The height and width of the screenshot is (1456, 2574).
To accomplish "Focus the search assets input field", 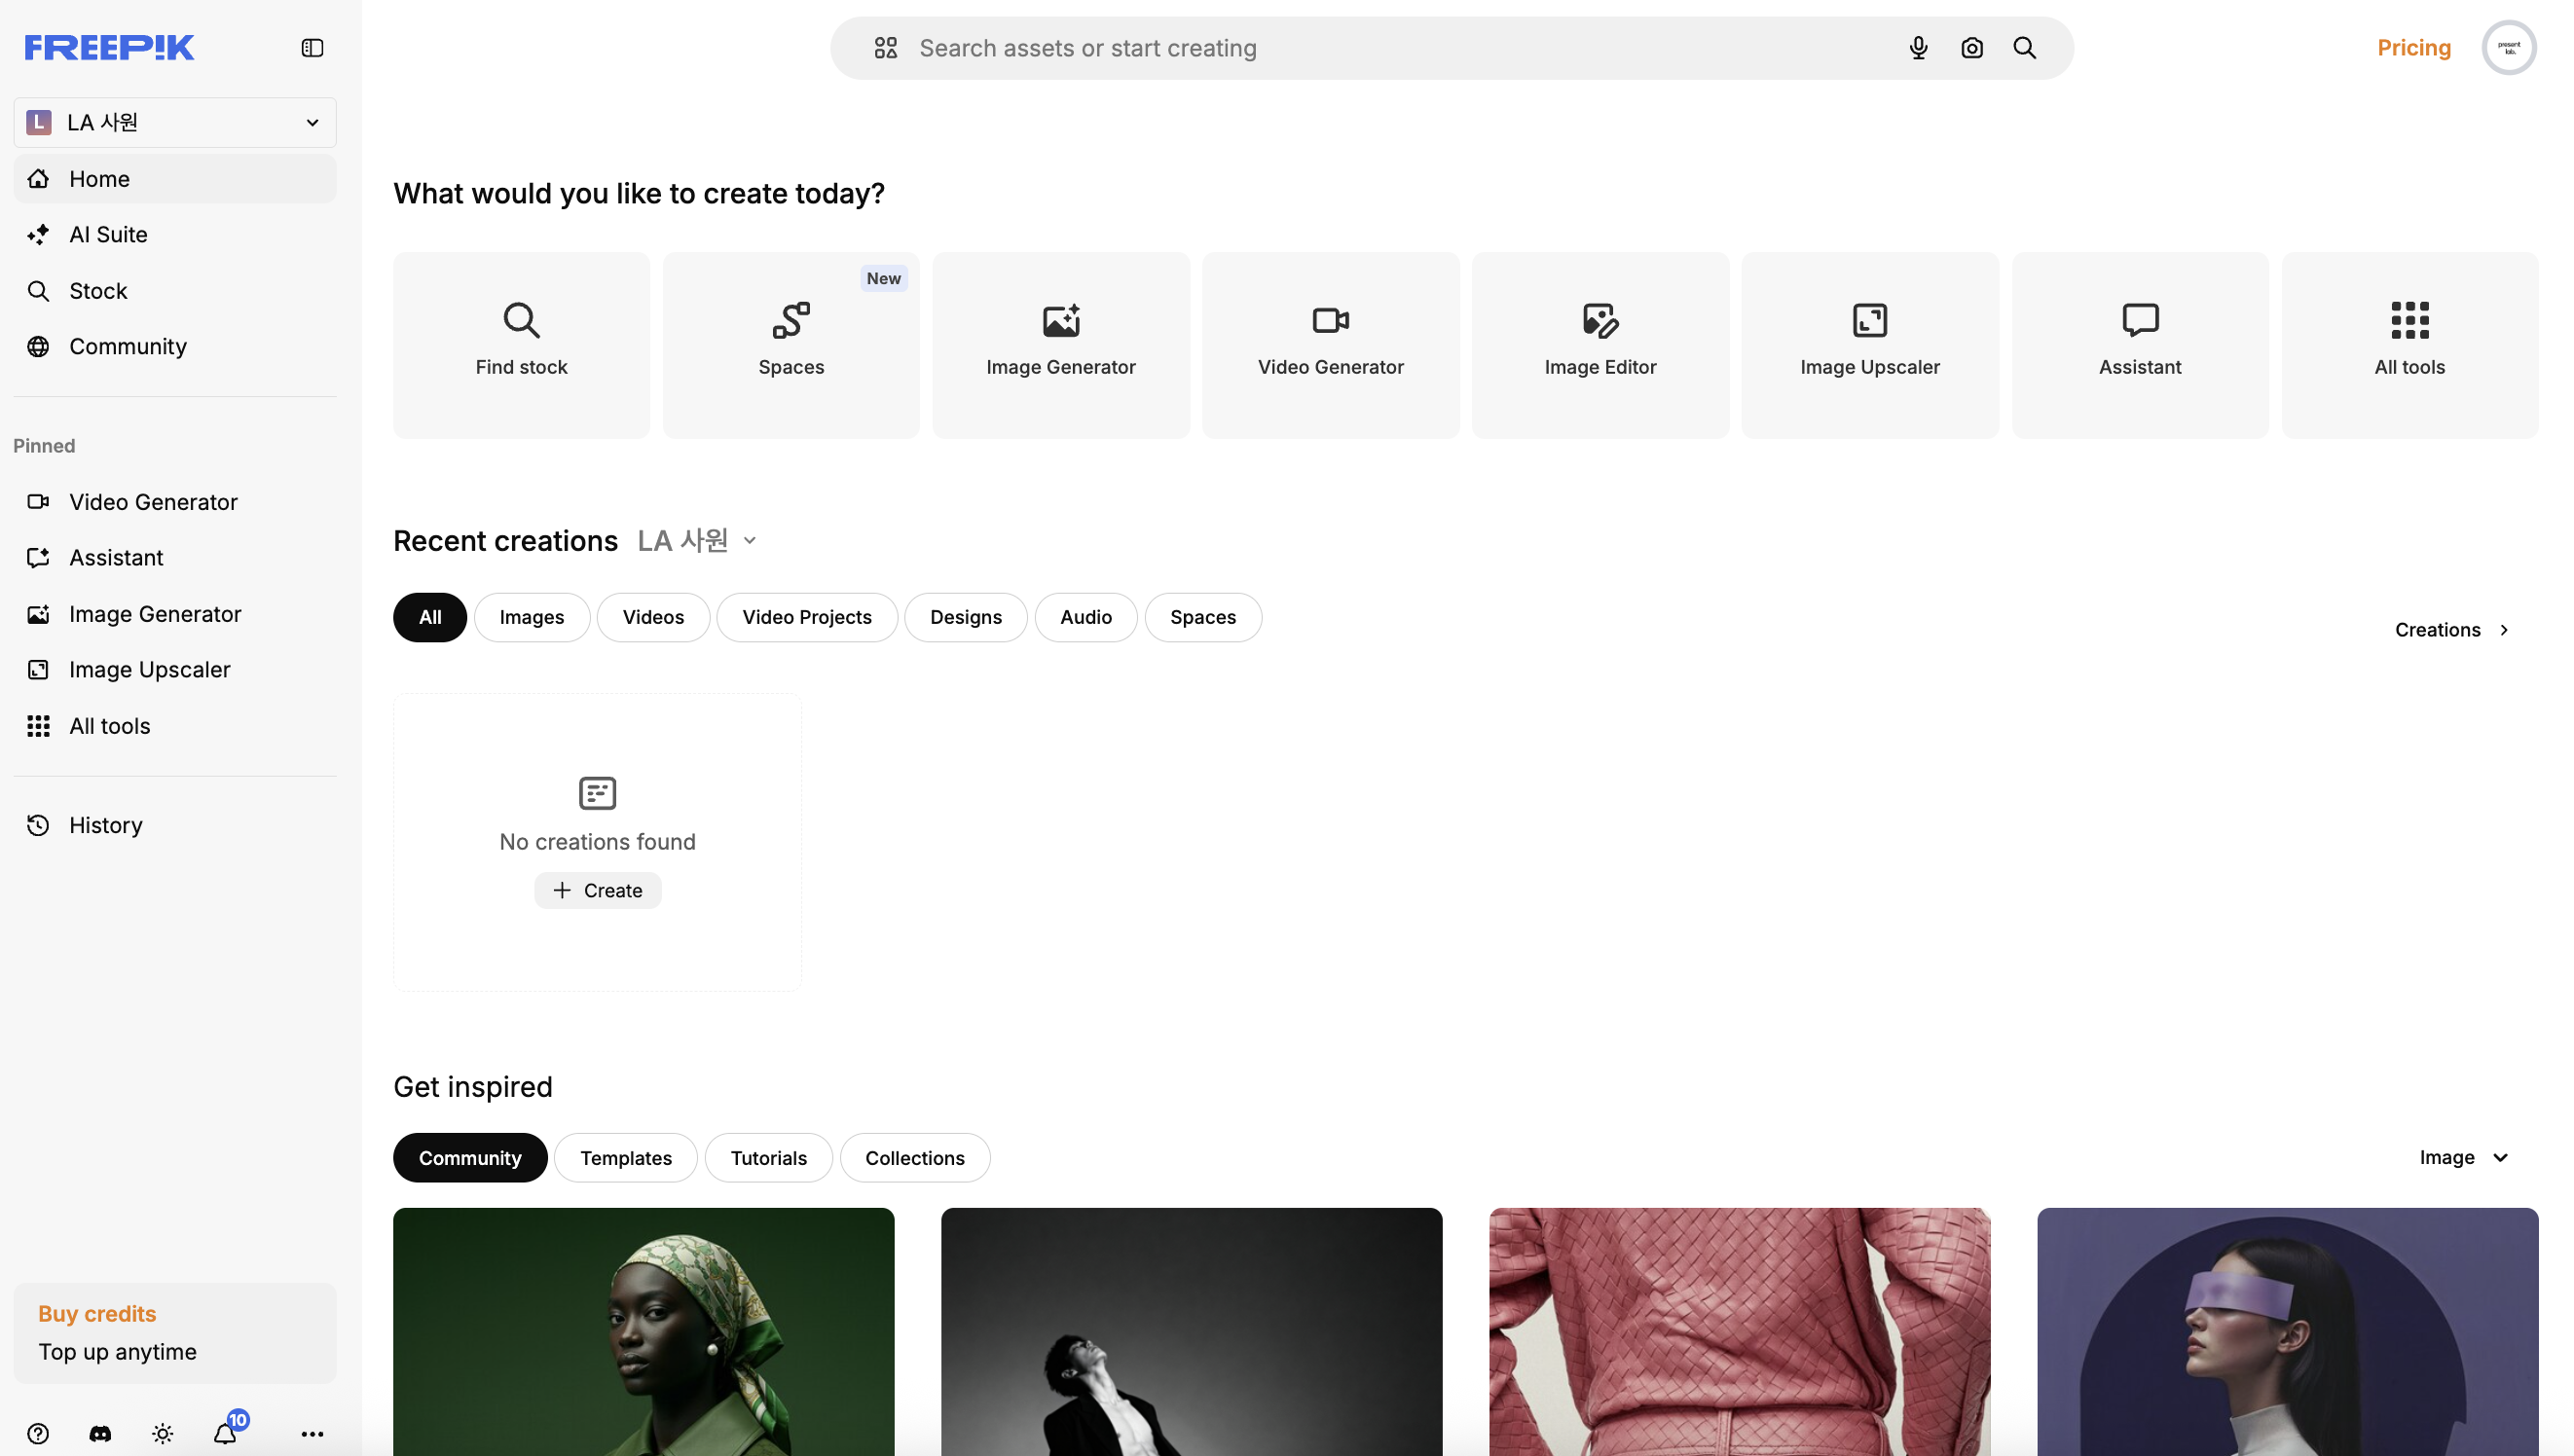I will pos(1400,48).
